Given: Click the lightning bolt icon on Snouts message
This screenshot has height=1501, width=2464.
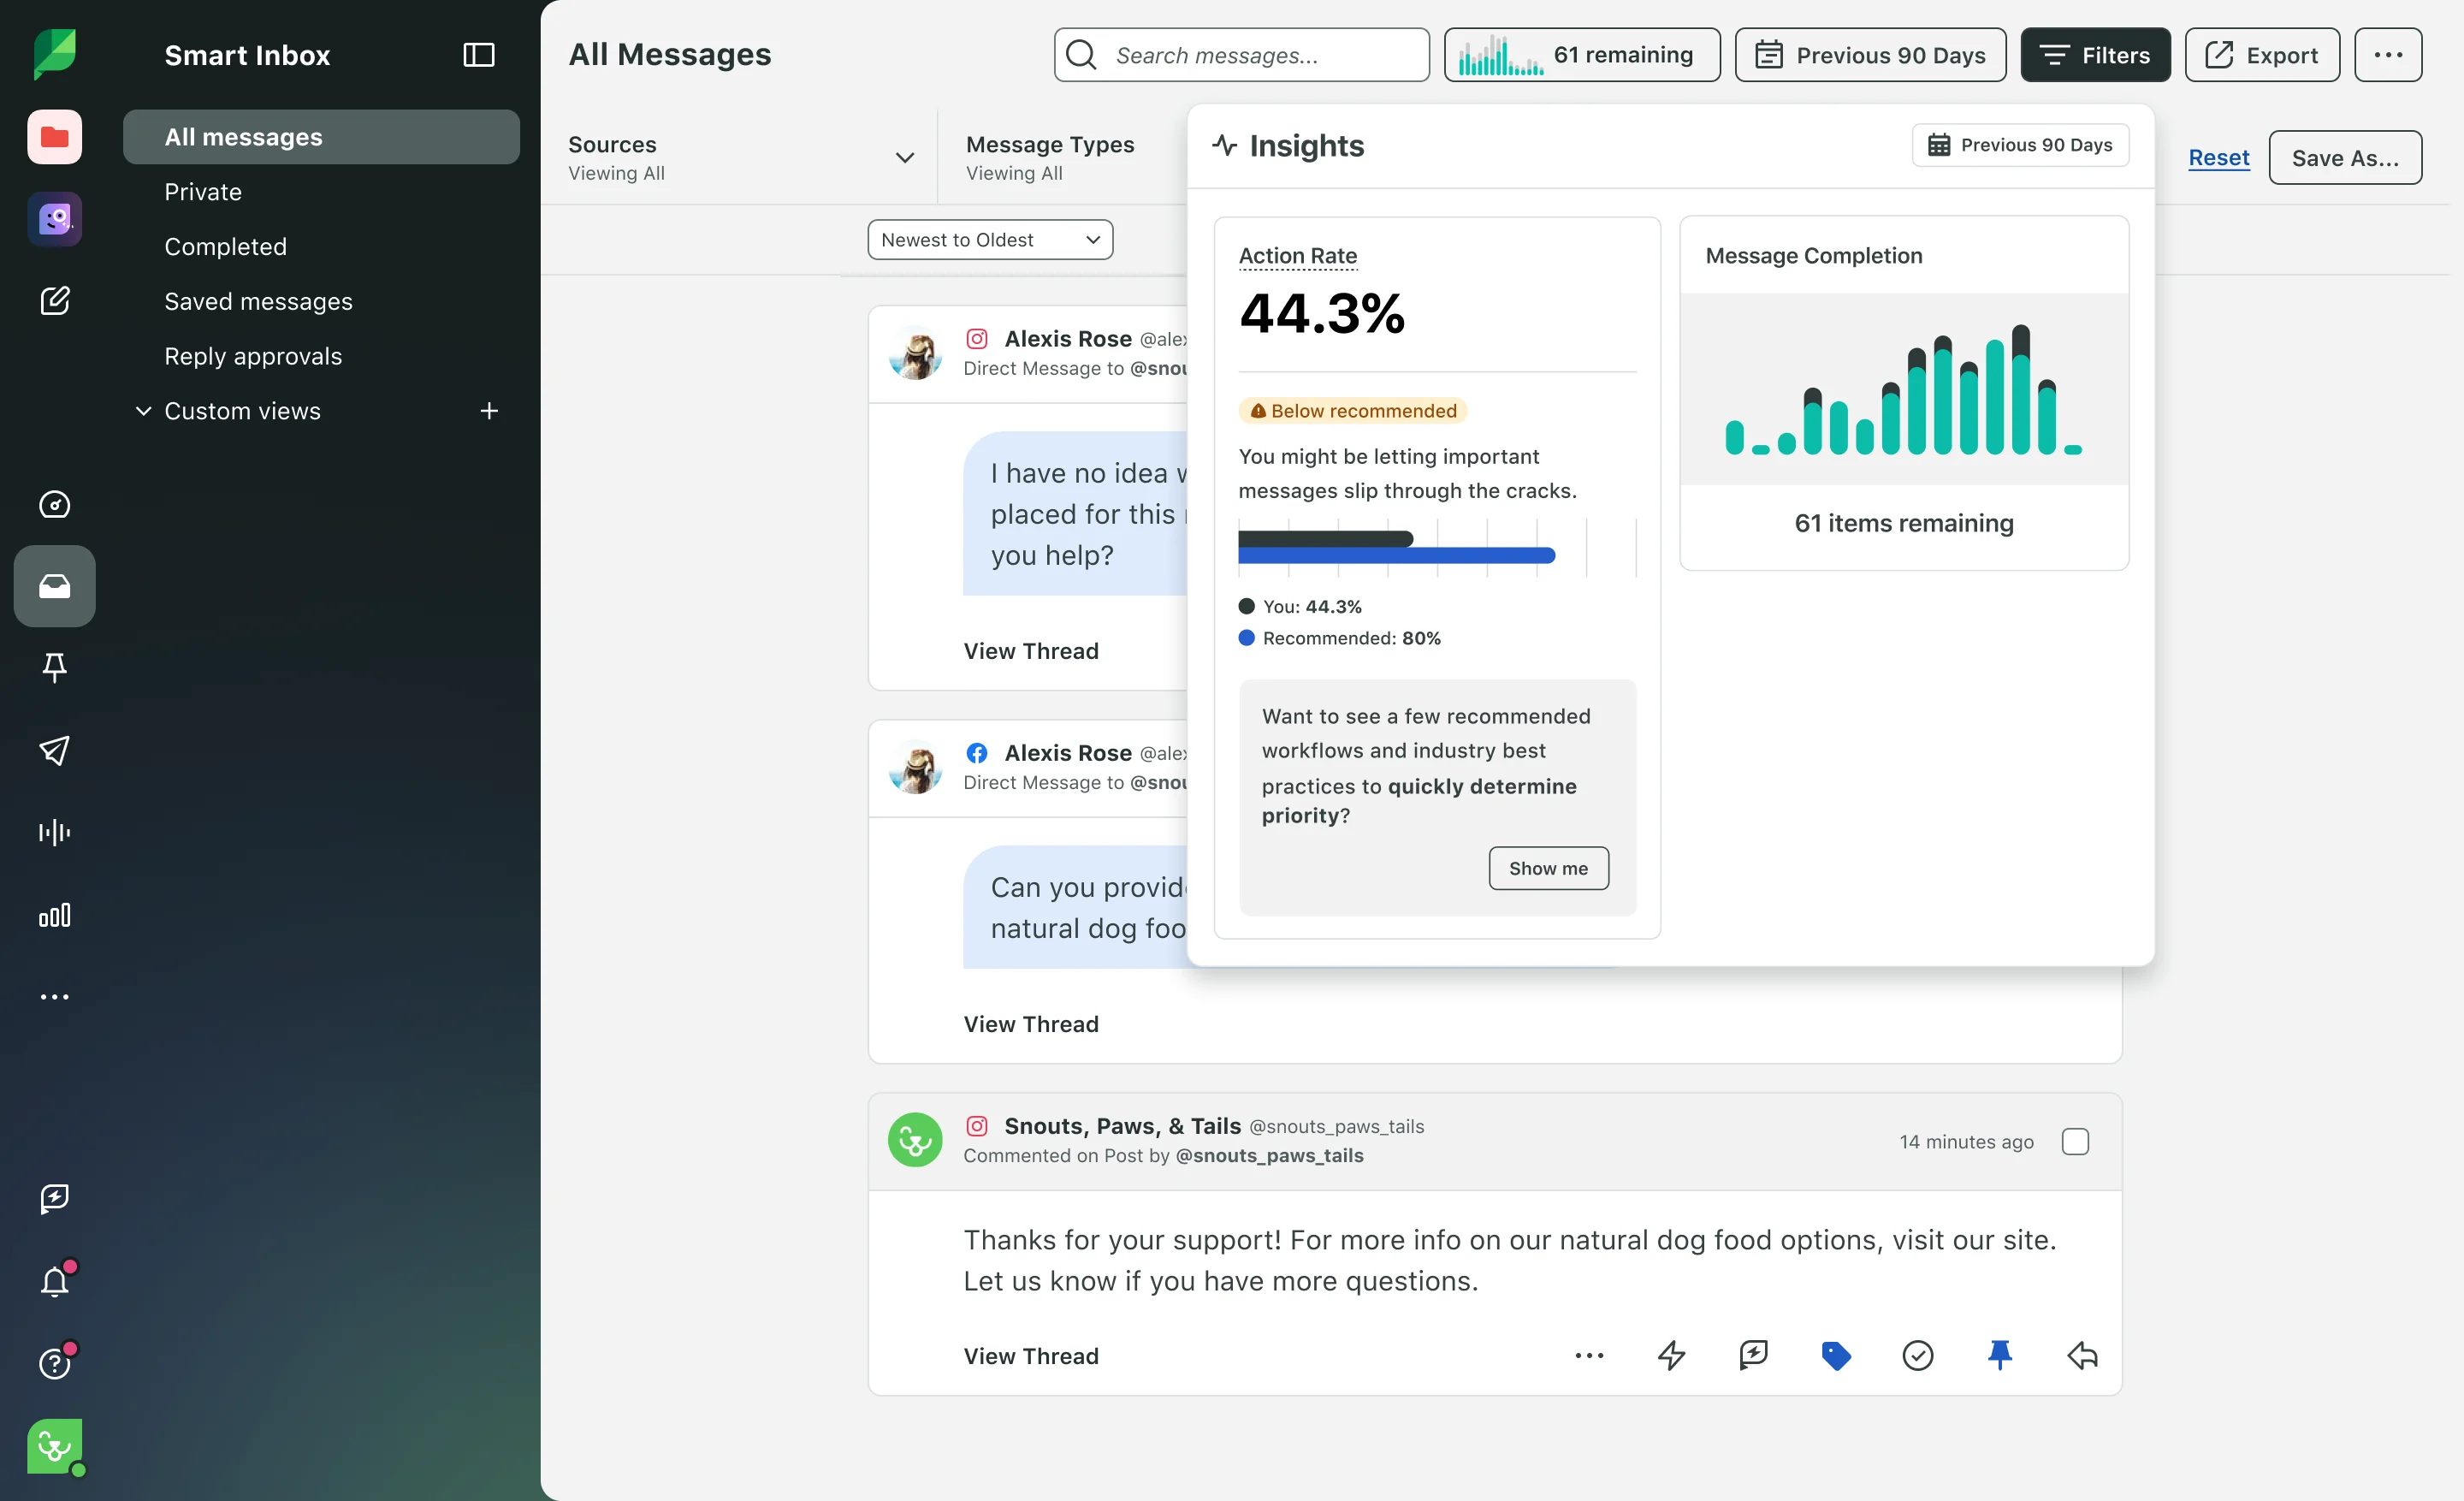Looking at the screenshot, I should coord(1671,1356).
